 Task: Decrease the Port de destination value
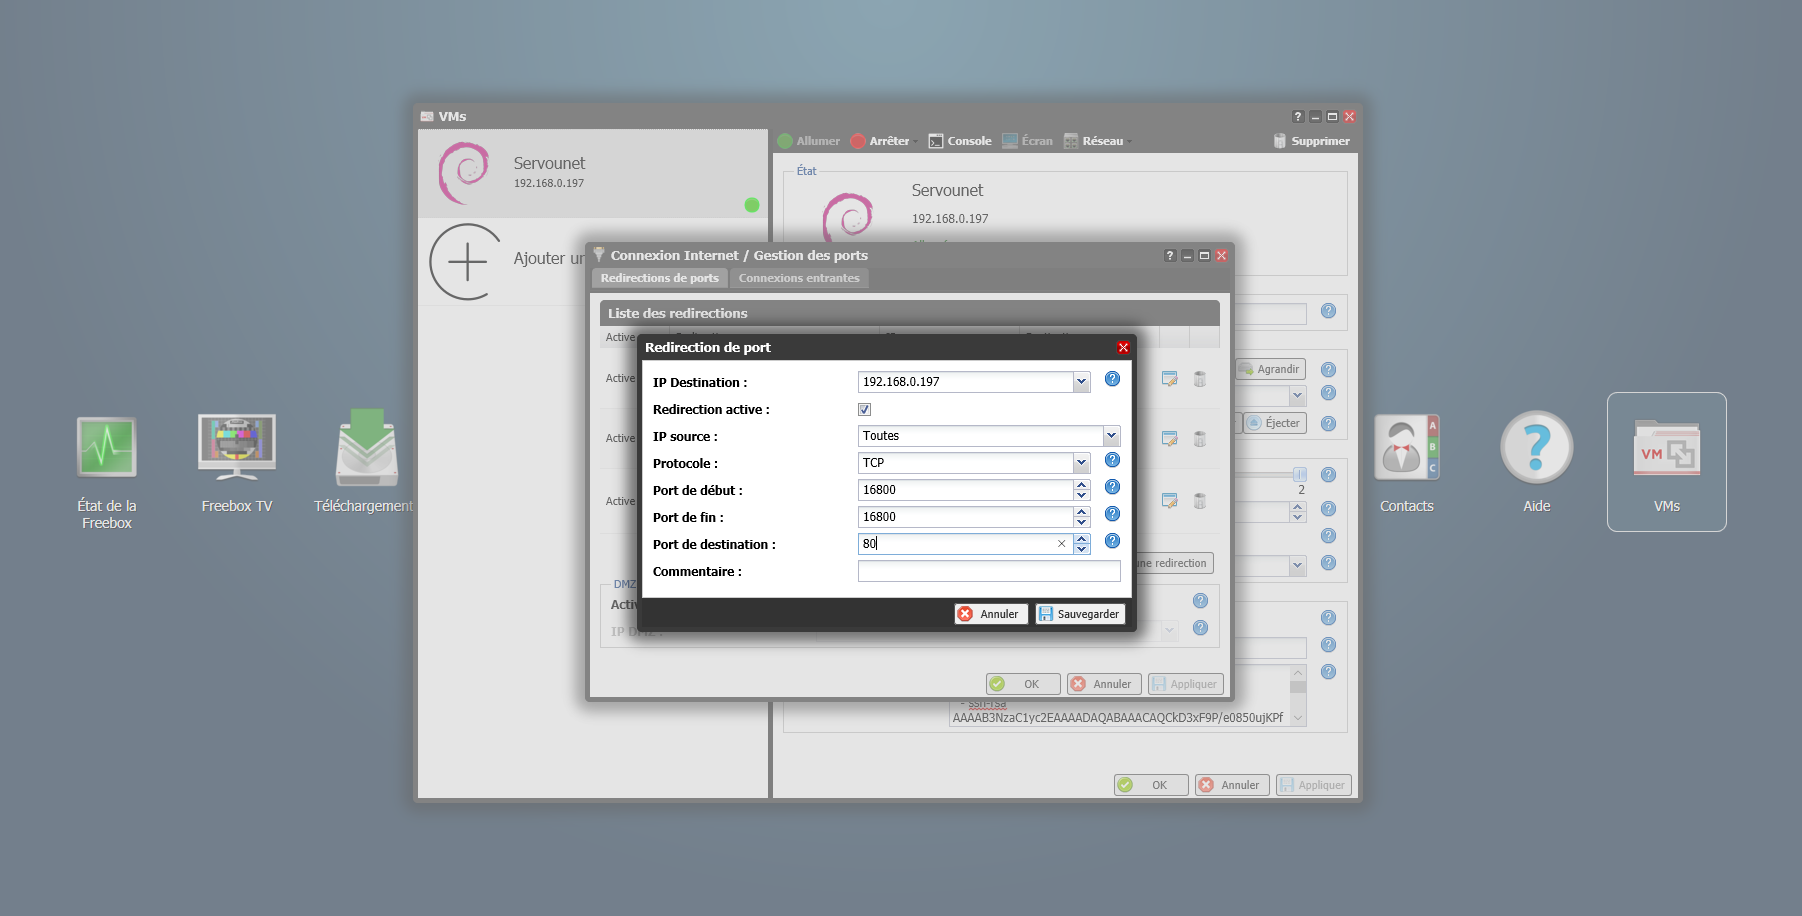click(x=1081, y=549)
